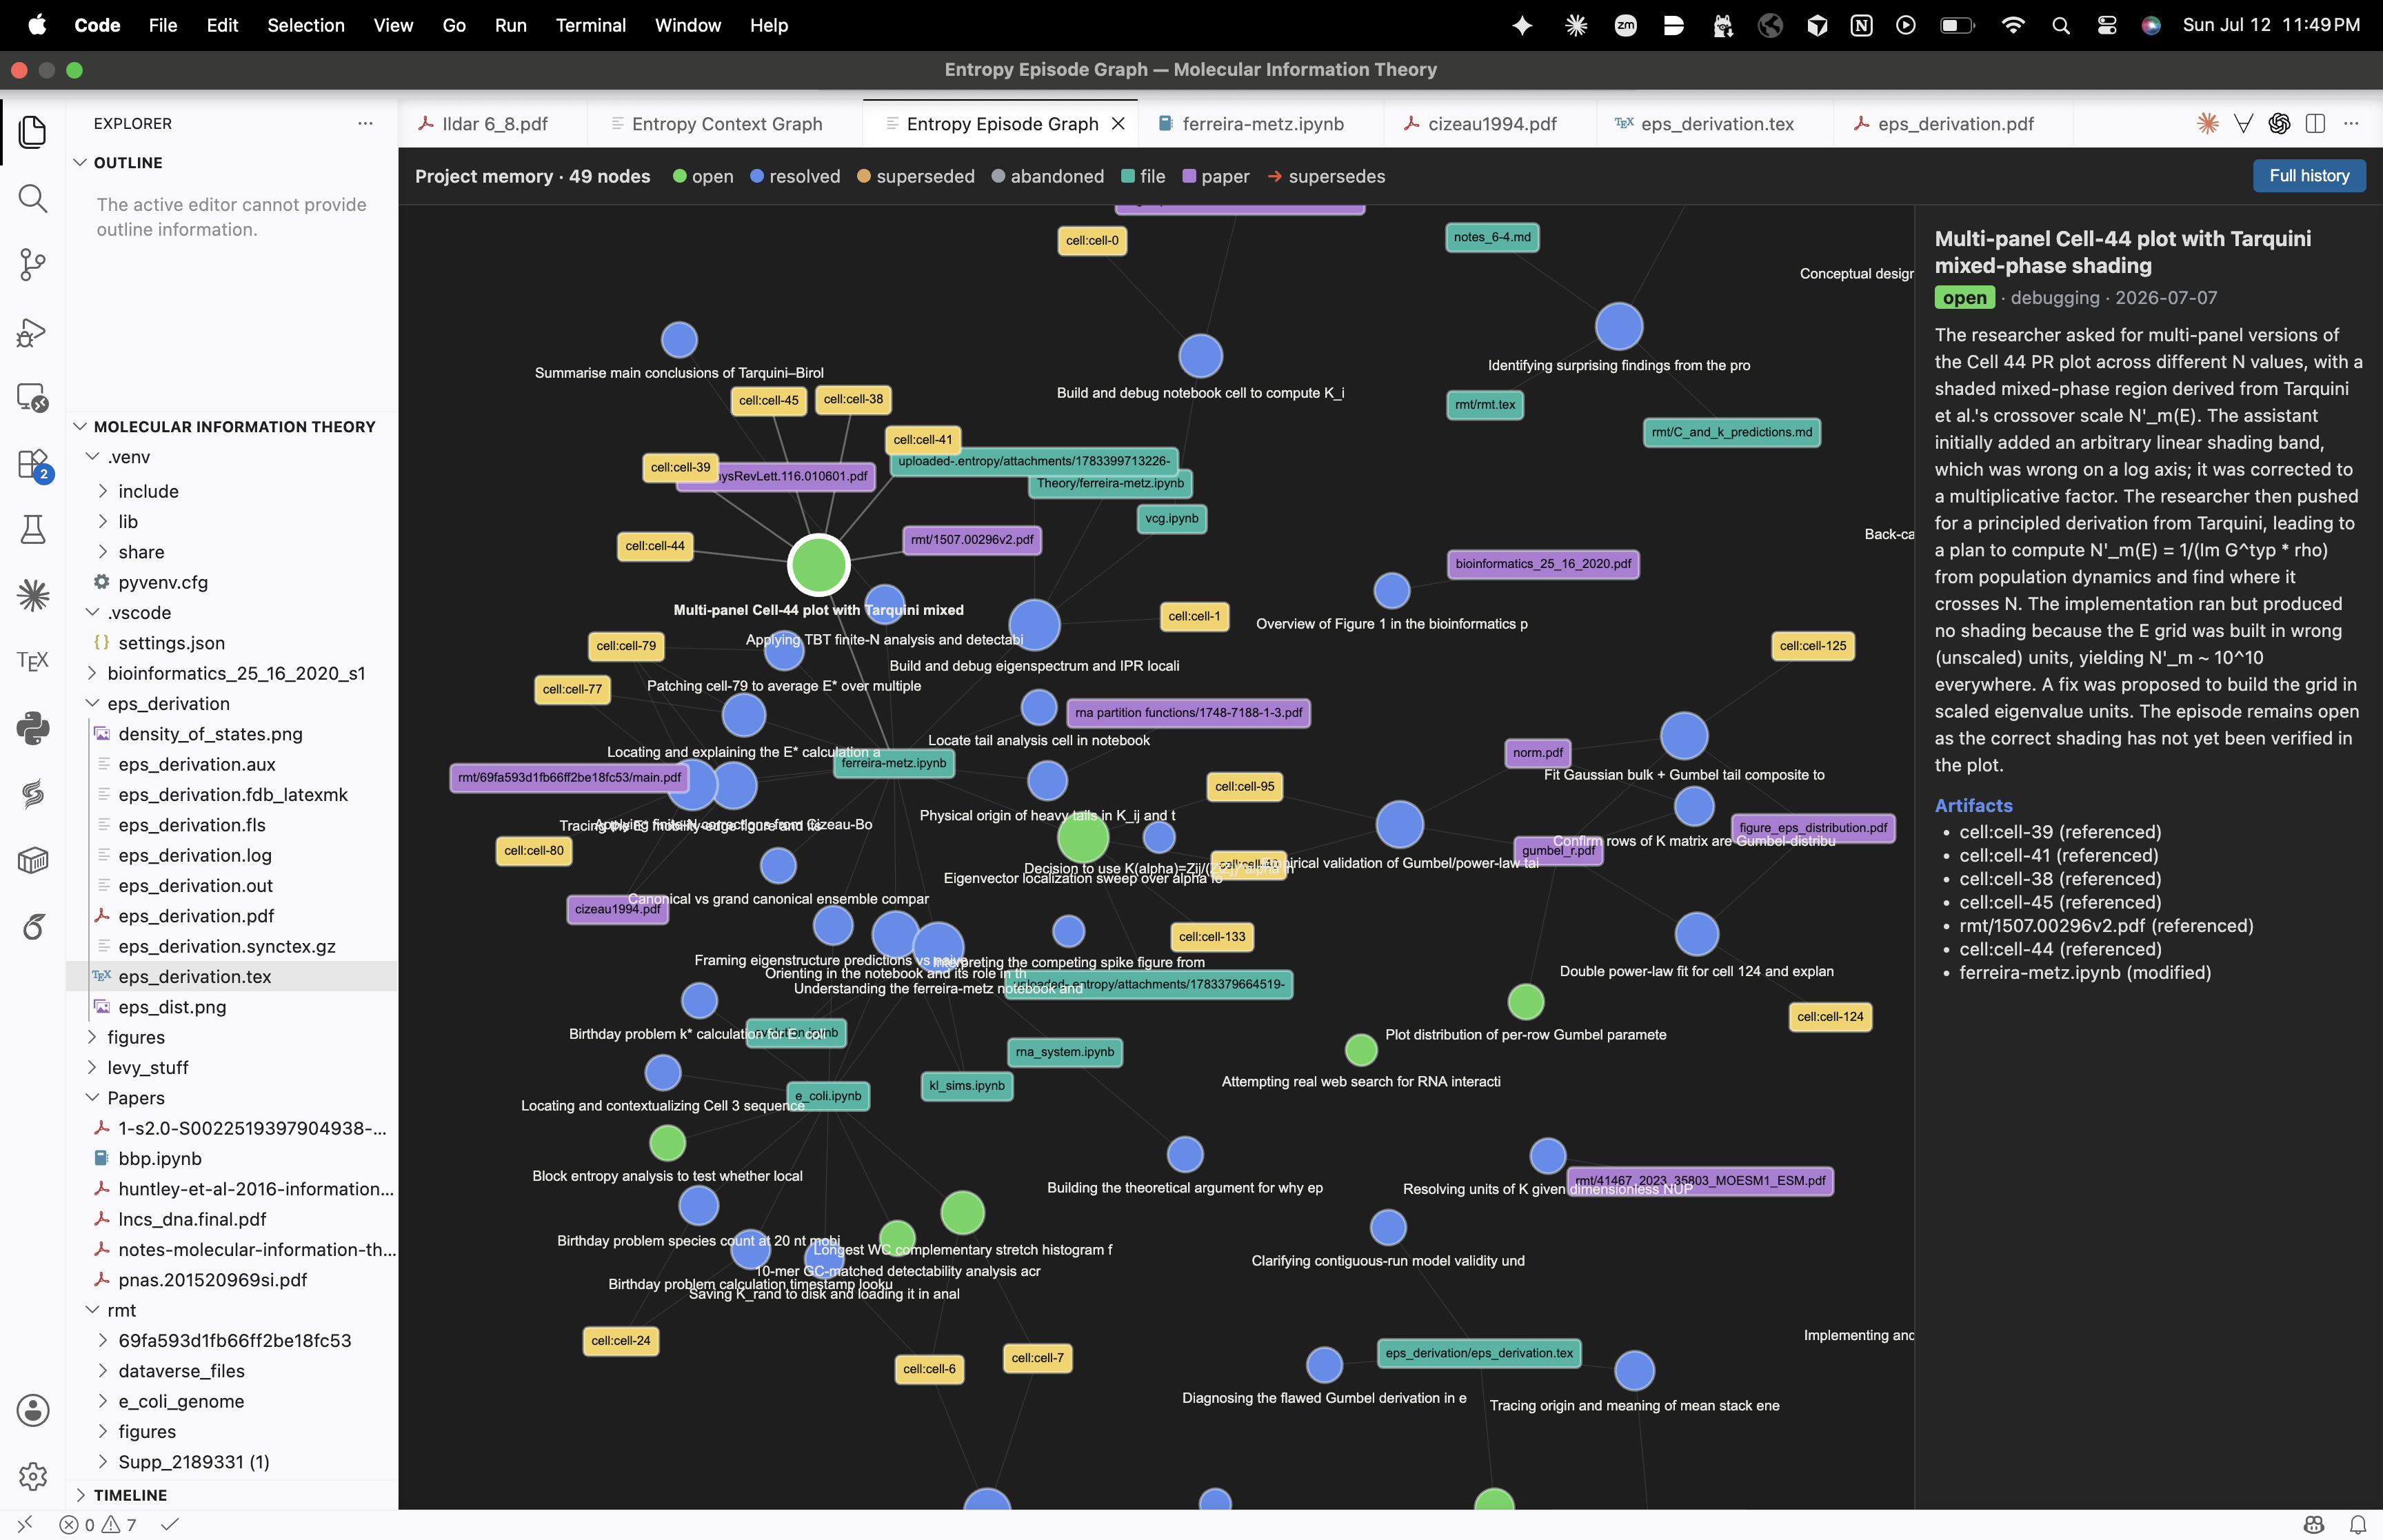2383x1540 pixels.
Task: Click the open status badge in details
Action: pyautogui.click(x=1964, y=298)
